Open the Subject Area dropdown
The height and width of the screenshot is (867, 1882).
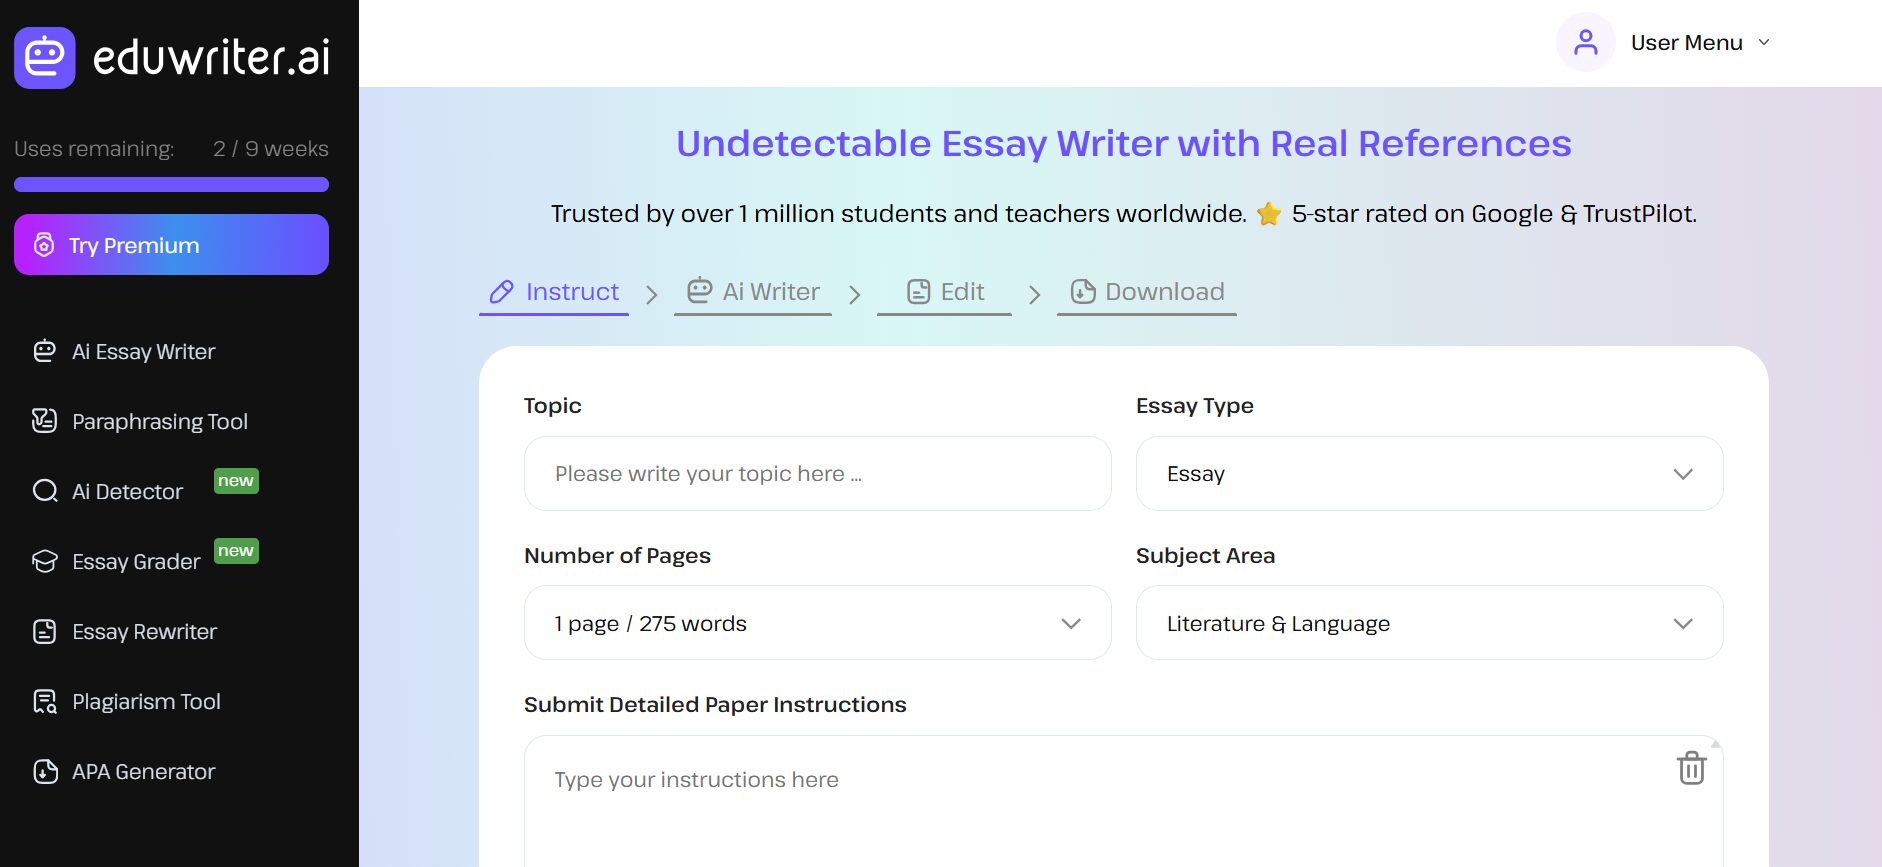click(x=1429, y=623)
